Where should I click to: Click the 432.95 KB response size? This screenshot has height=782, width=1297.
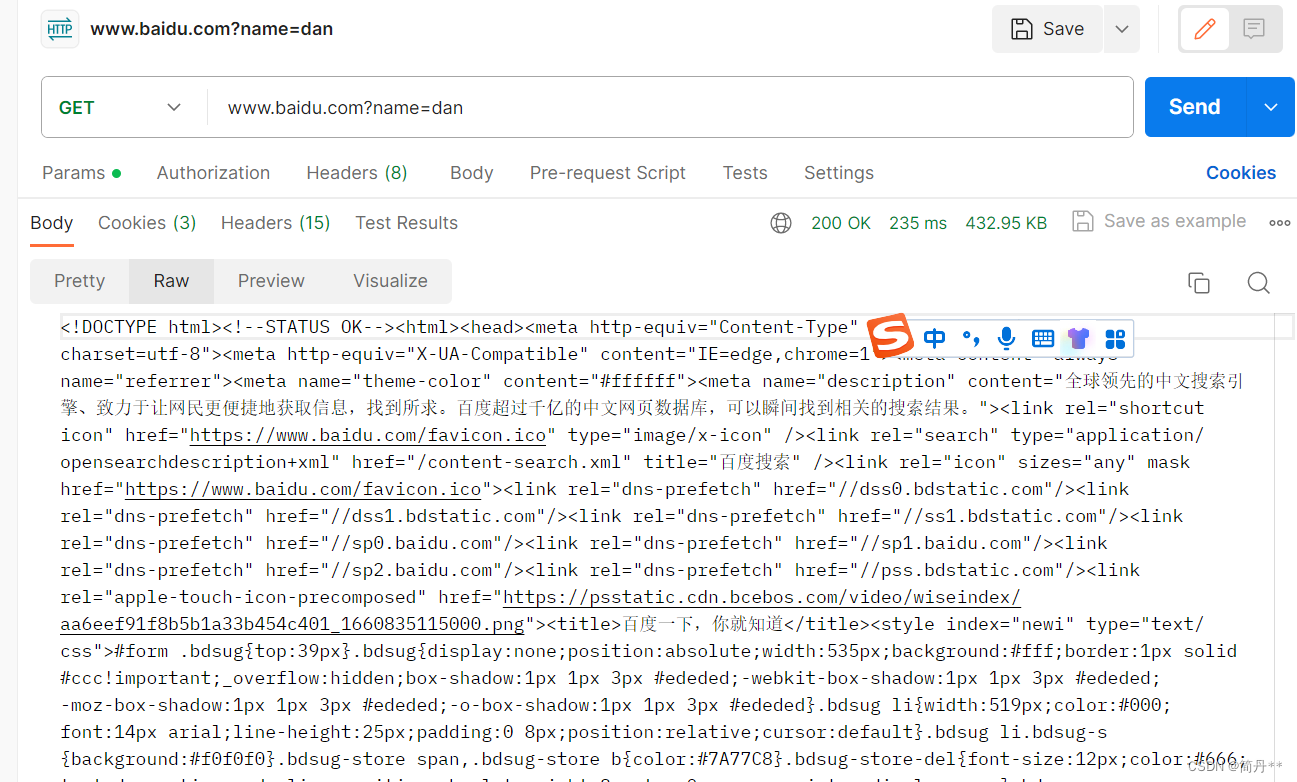[1006, 223]
